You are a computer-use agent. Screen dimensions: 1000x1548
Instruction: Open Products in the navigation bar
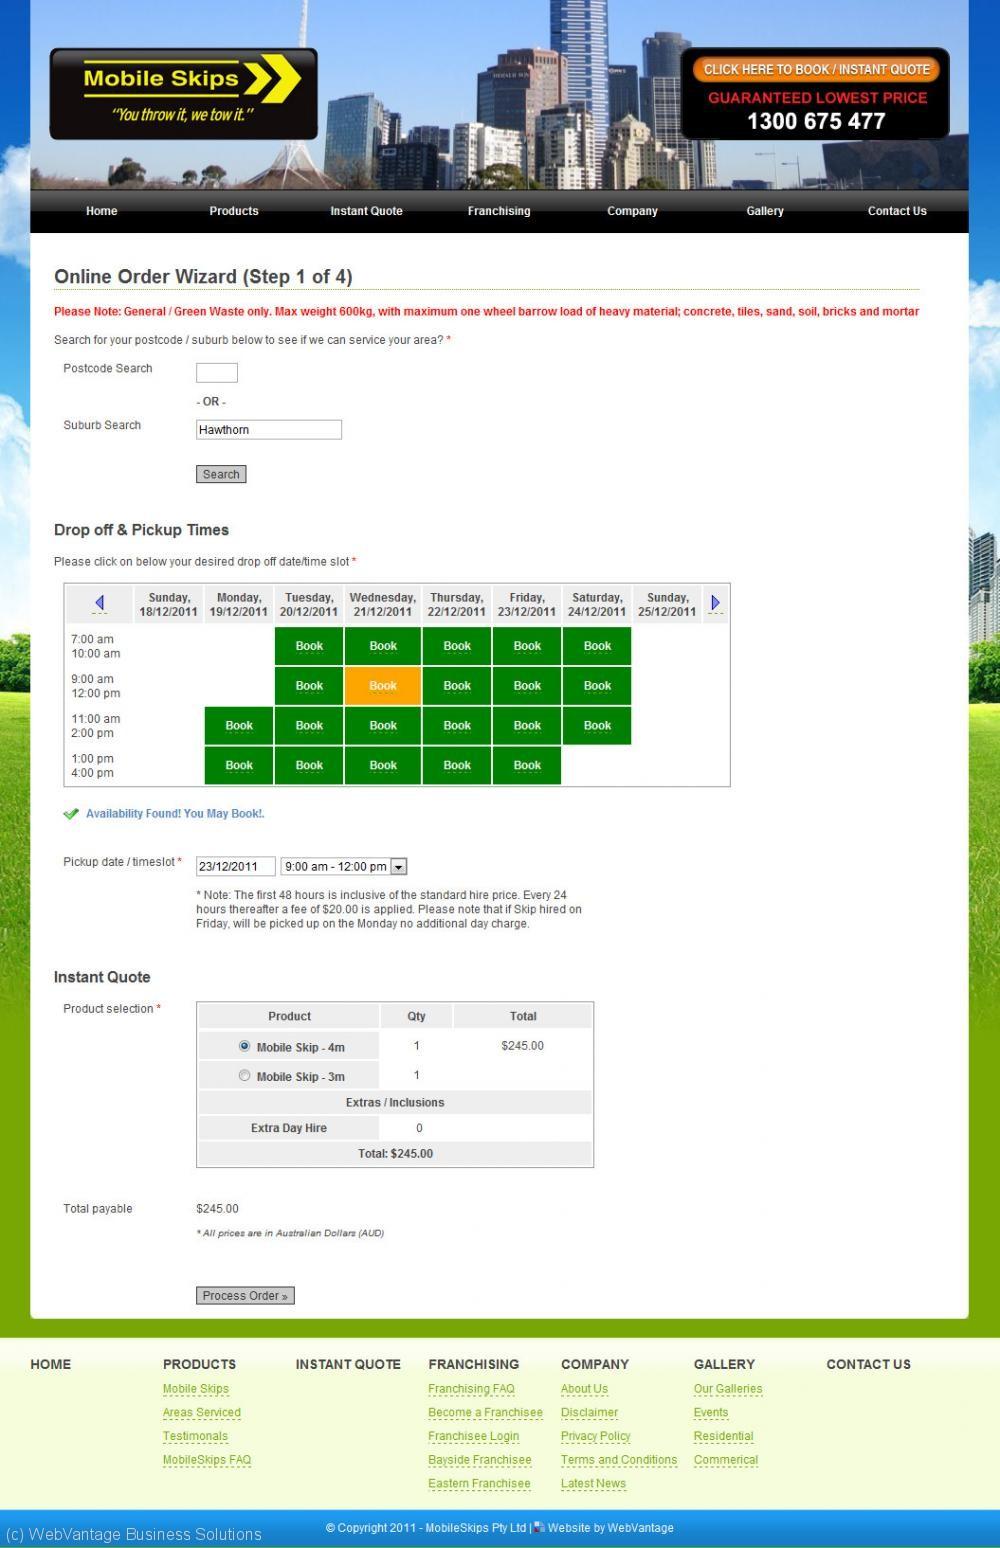(234, 211)
